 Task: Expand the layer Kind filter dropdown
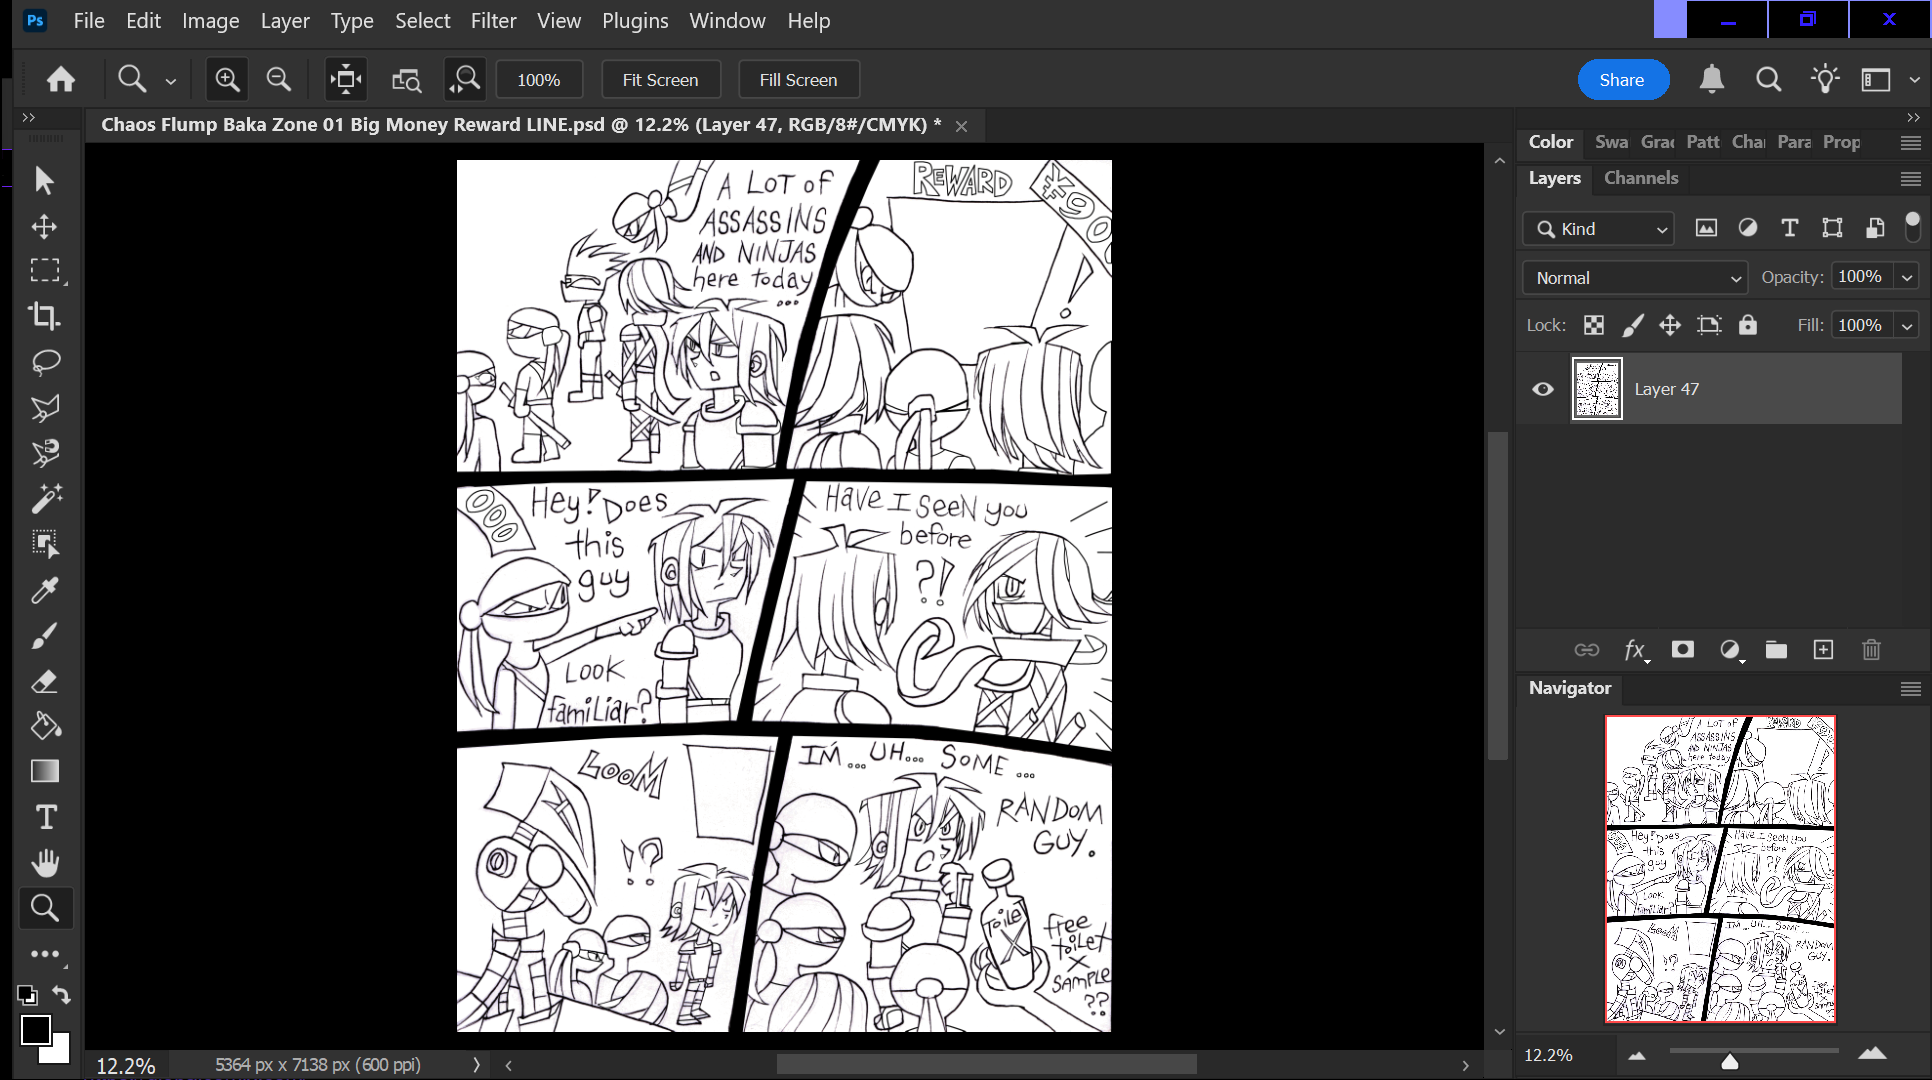pos(1598,229)
